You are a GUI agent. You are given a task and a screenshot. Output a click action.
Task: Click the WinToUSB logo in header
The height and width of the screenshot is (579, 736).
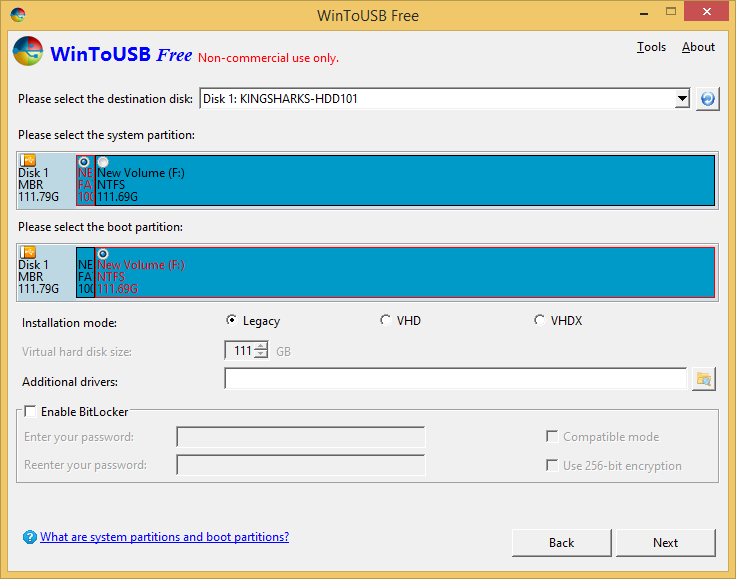point(28,51)
